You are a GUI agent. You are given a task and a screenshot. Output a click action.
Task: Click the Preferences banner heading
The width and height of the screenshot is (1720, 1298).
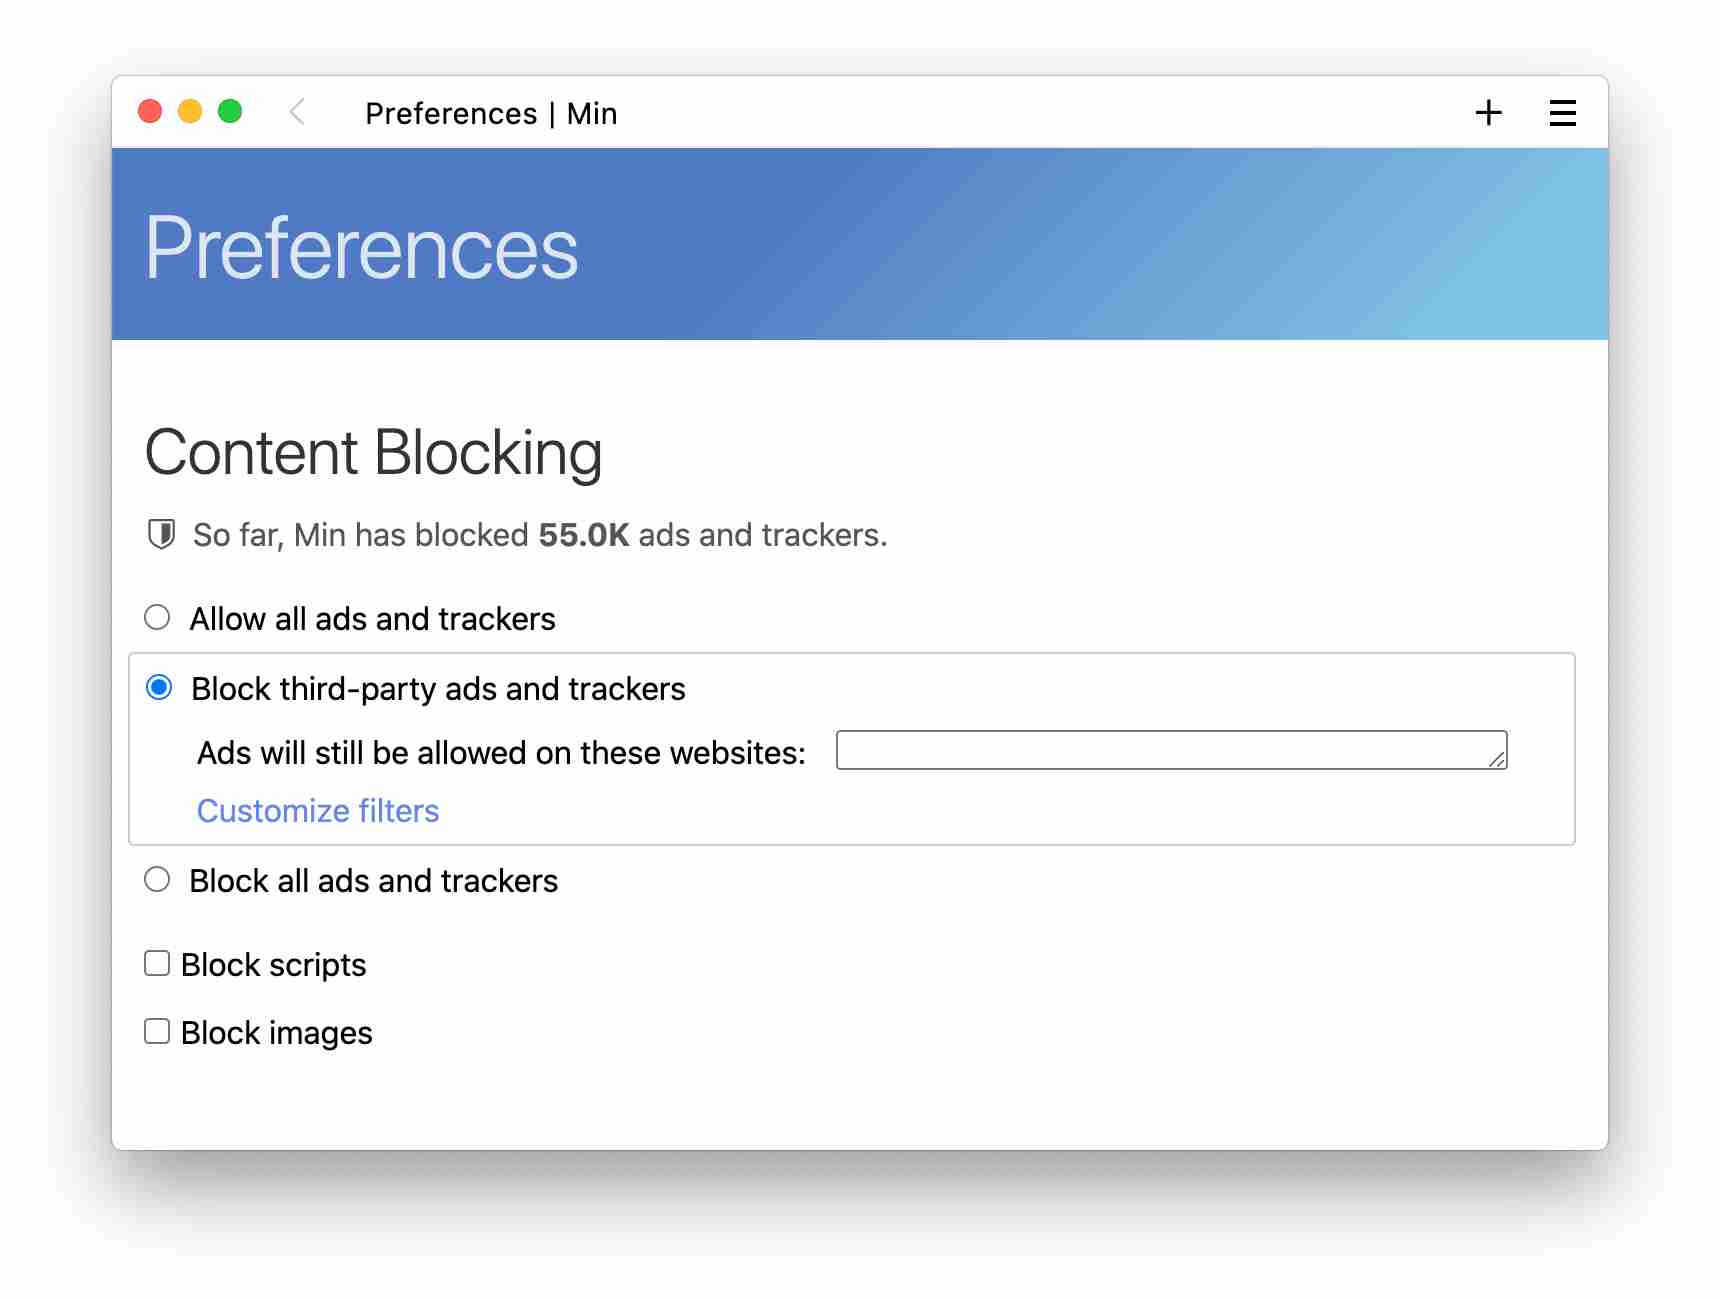click(x=361, y=248)
